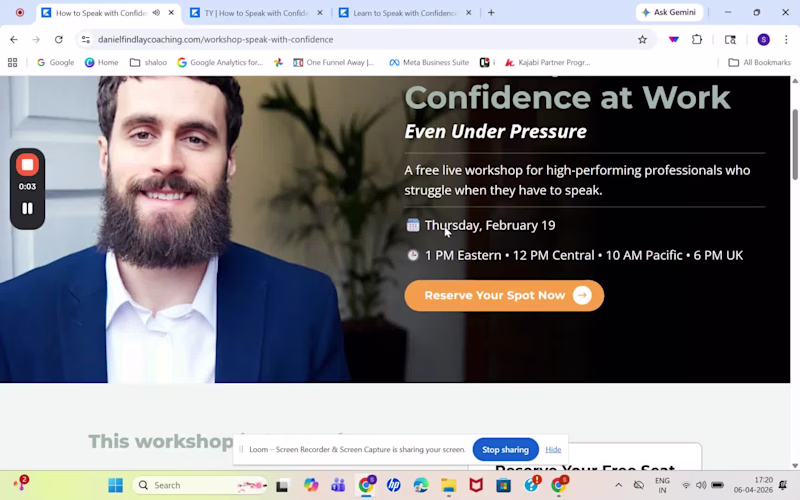The image size is (800, 500).
Task: Open Microsoft Edge from the taskbar
Action: point(421,485)
